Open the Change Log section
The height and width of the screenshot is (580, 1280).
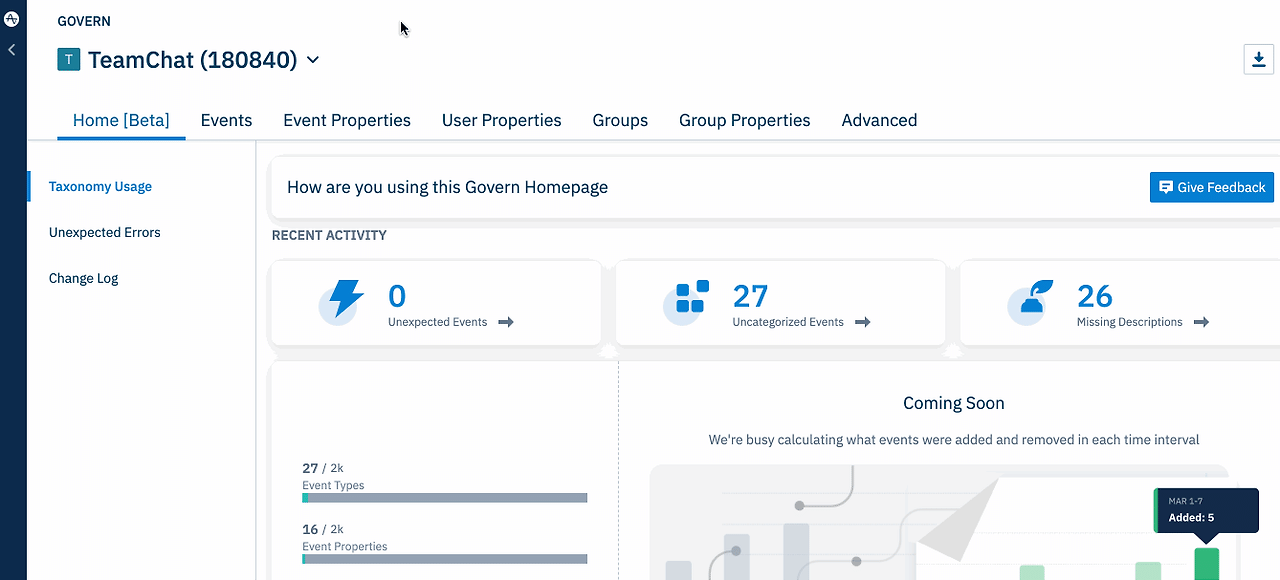[x=83, y=278]
